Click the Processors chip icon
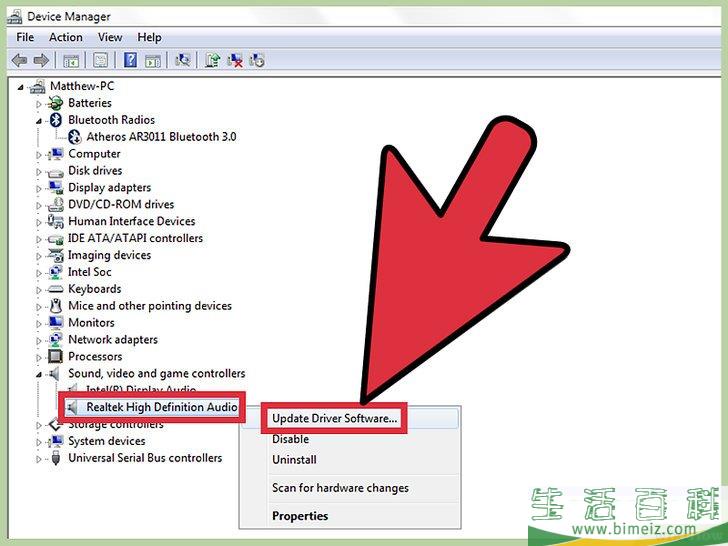The width and height of the screenshot is (728, 546). pyautogui.click(x=56, y=357)
